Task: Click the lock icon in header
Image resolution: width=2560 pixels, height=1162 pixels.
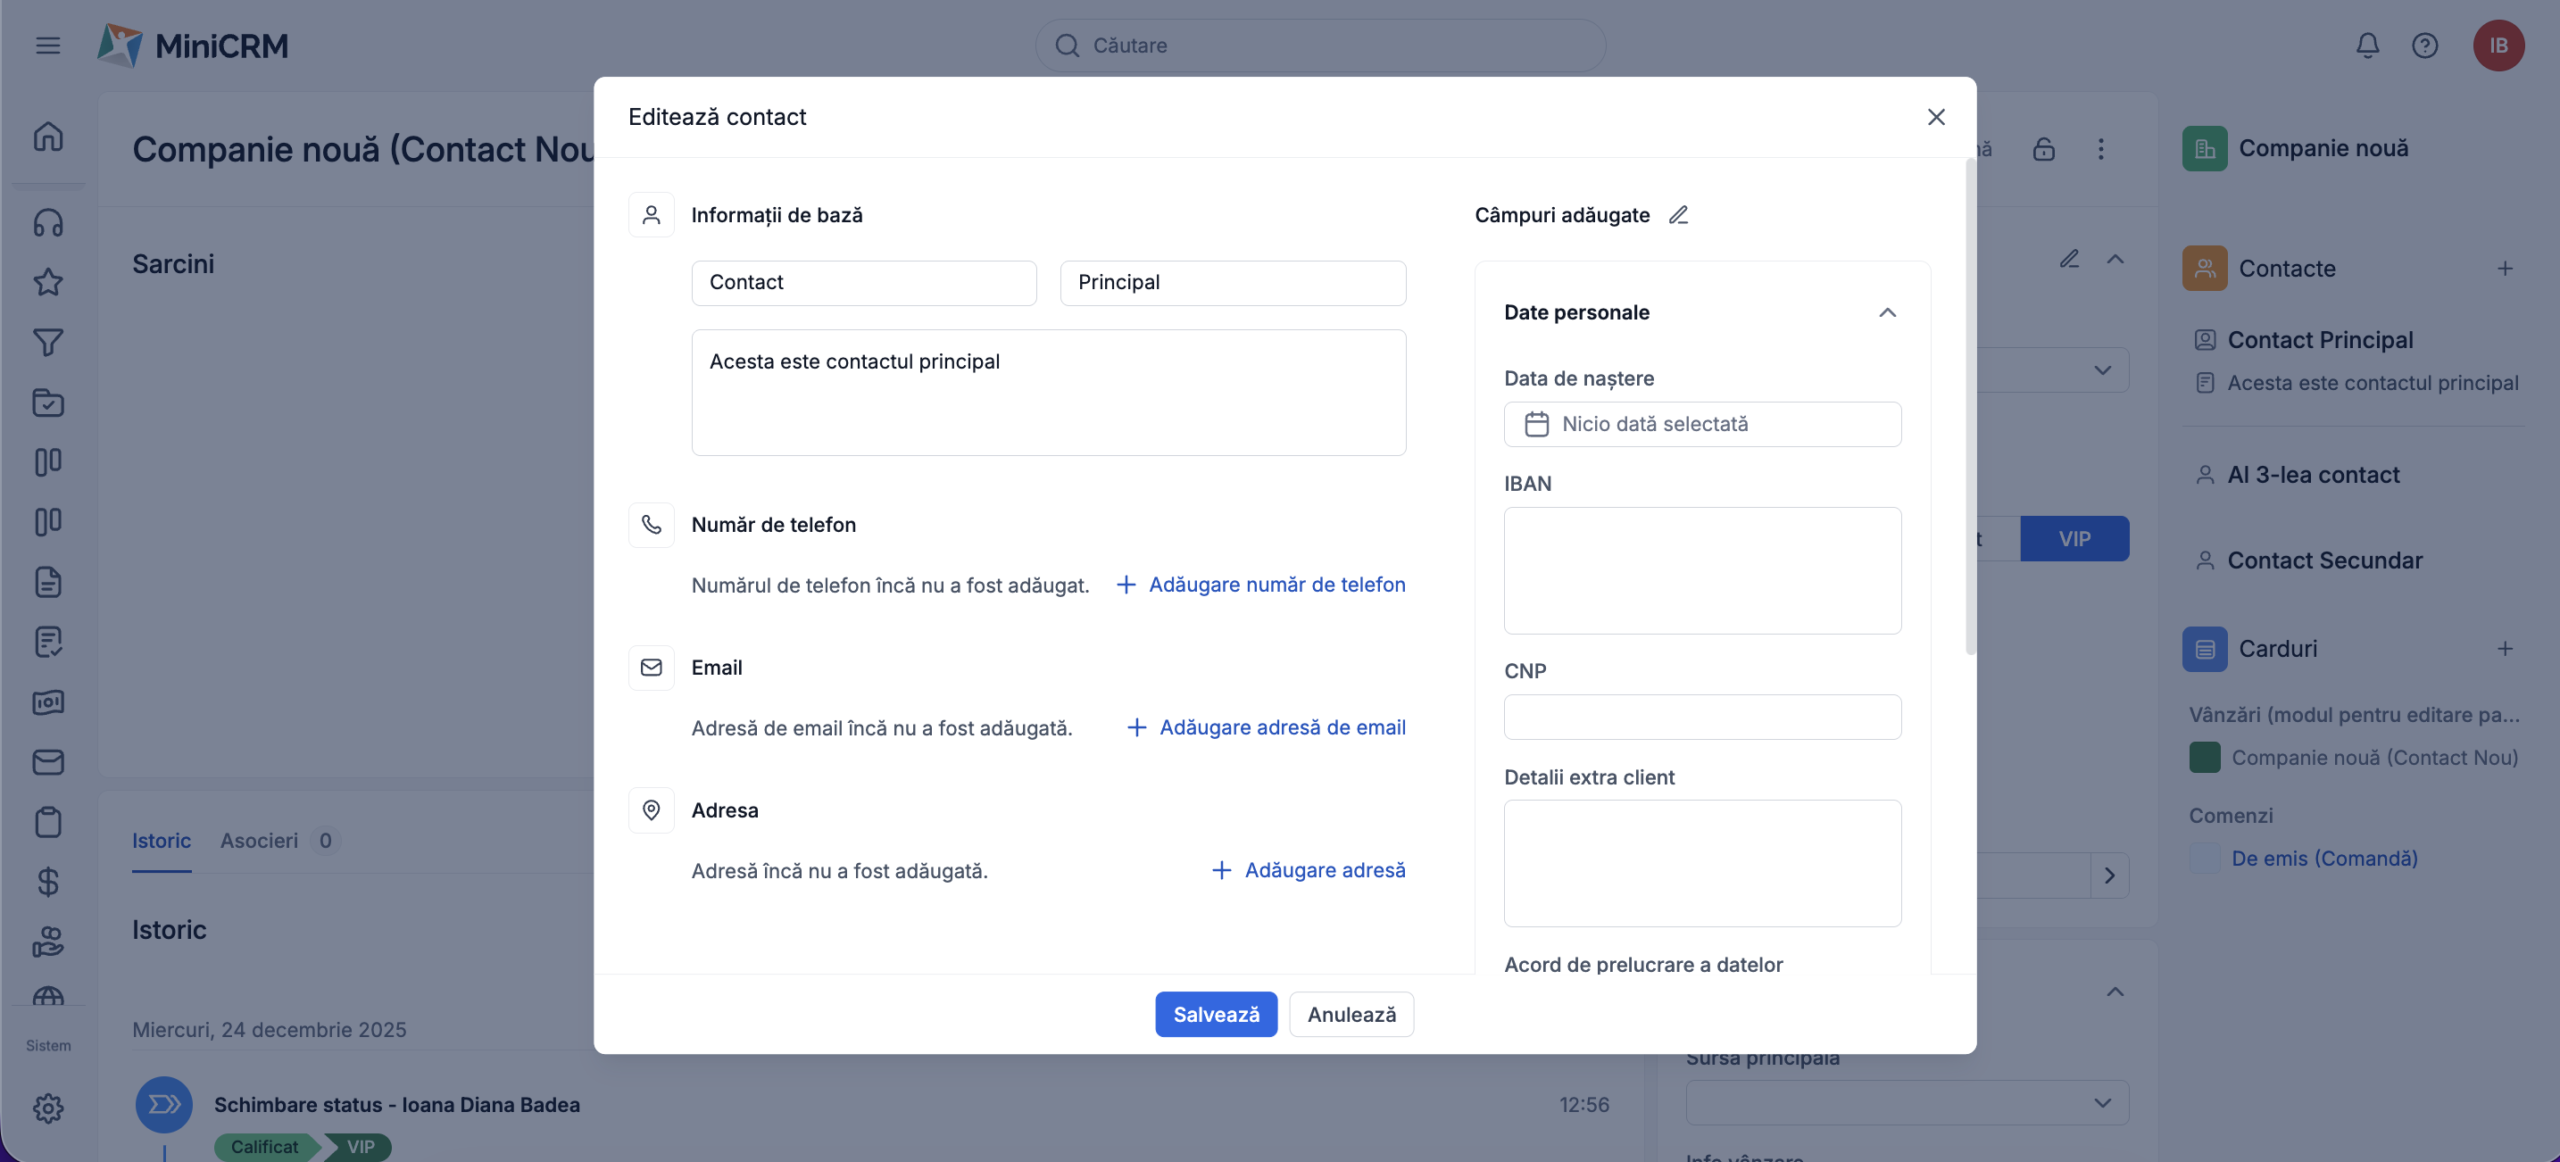Action: (2043, 149)
